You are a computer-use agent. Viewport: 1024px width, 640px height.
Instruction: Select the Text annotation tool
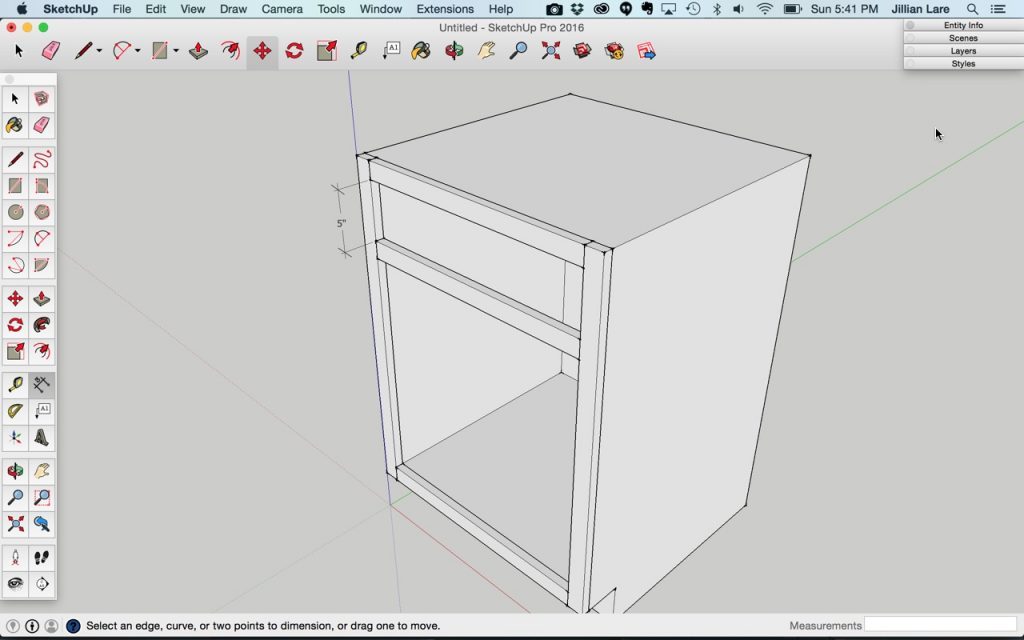coord(391,50)
